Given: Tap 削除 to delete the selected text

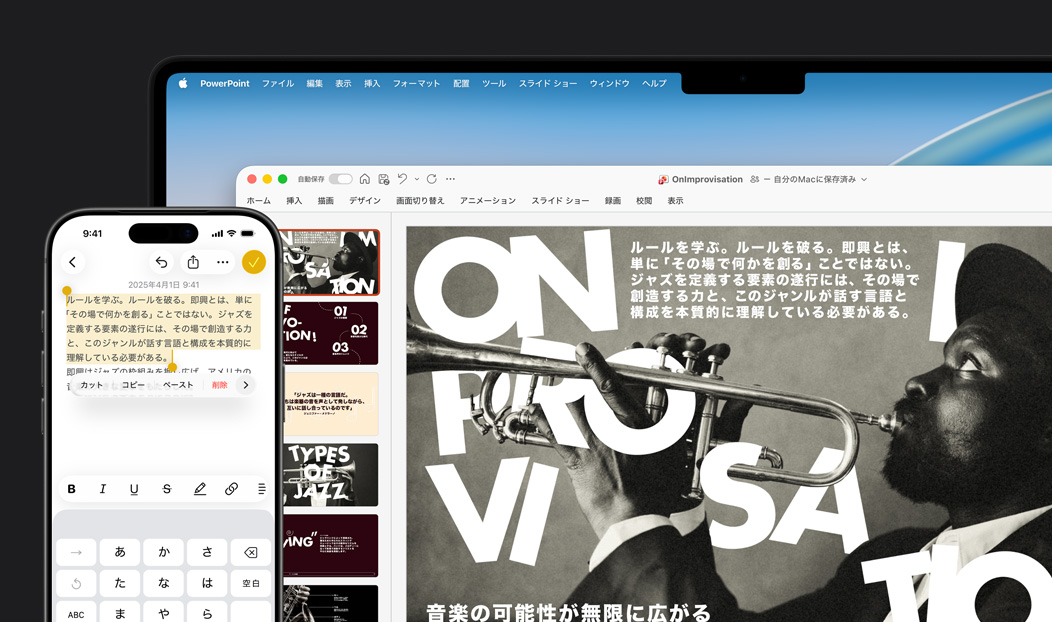Looking at the screenshot, I should [x=220, y=385].
